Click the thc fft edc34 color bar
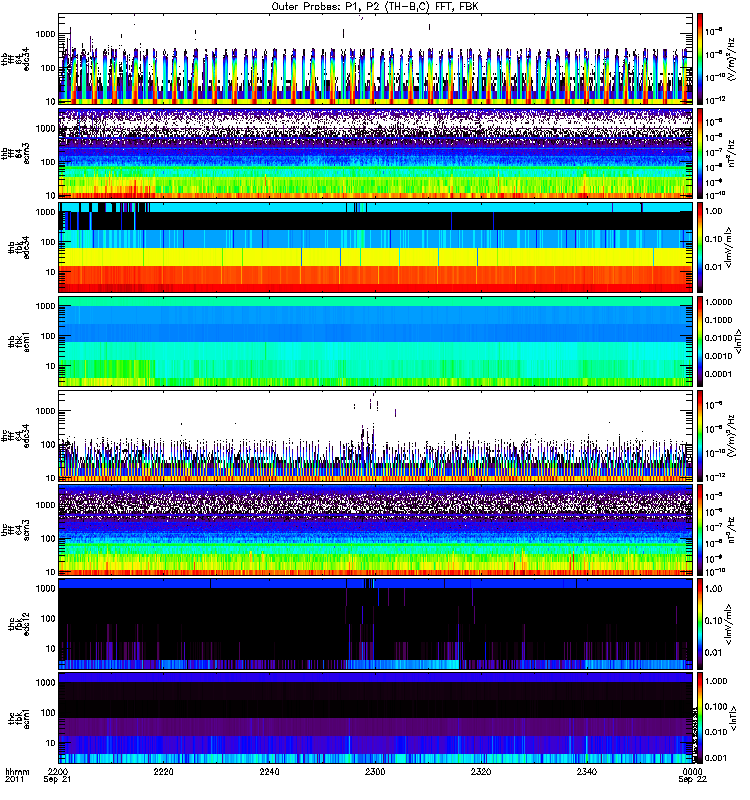Viewport: 750px width, 800px height. click(701, 434)
